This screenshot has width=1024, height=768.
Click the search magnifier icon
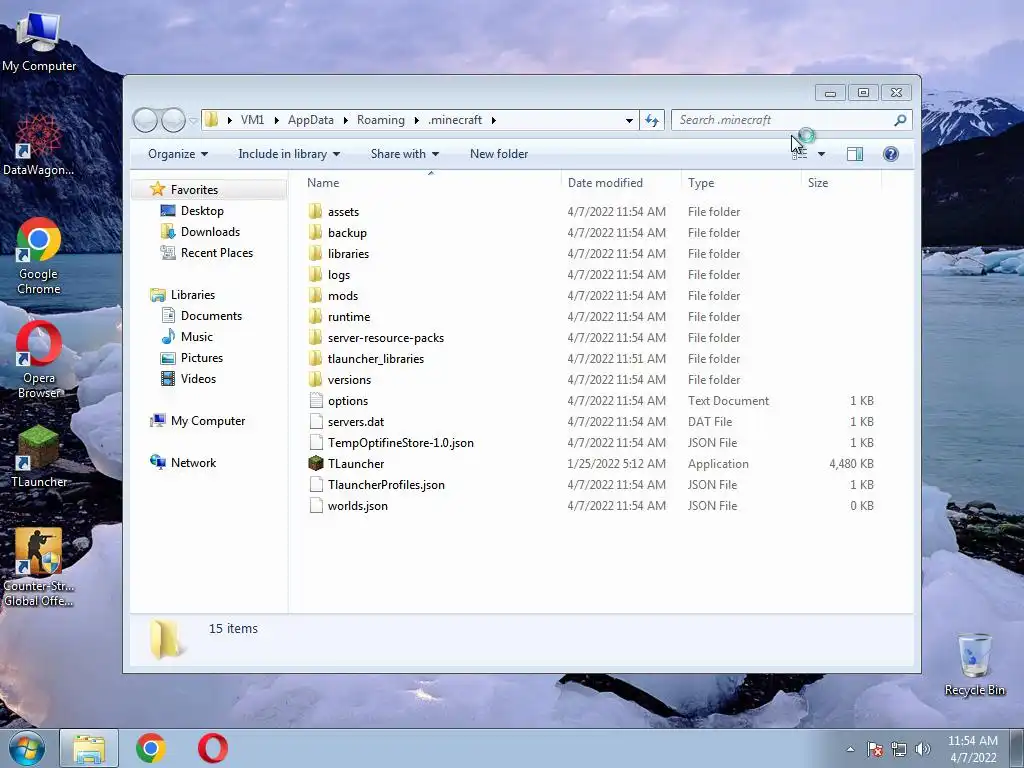coord(900,120)
